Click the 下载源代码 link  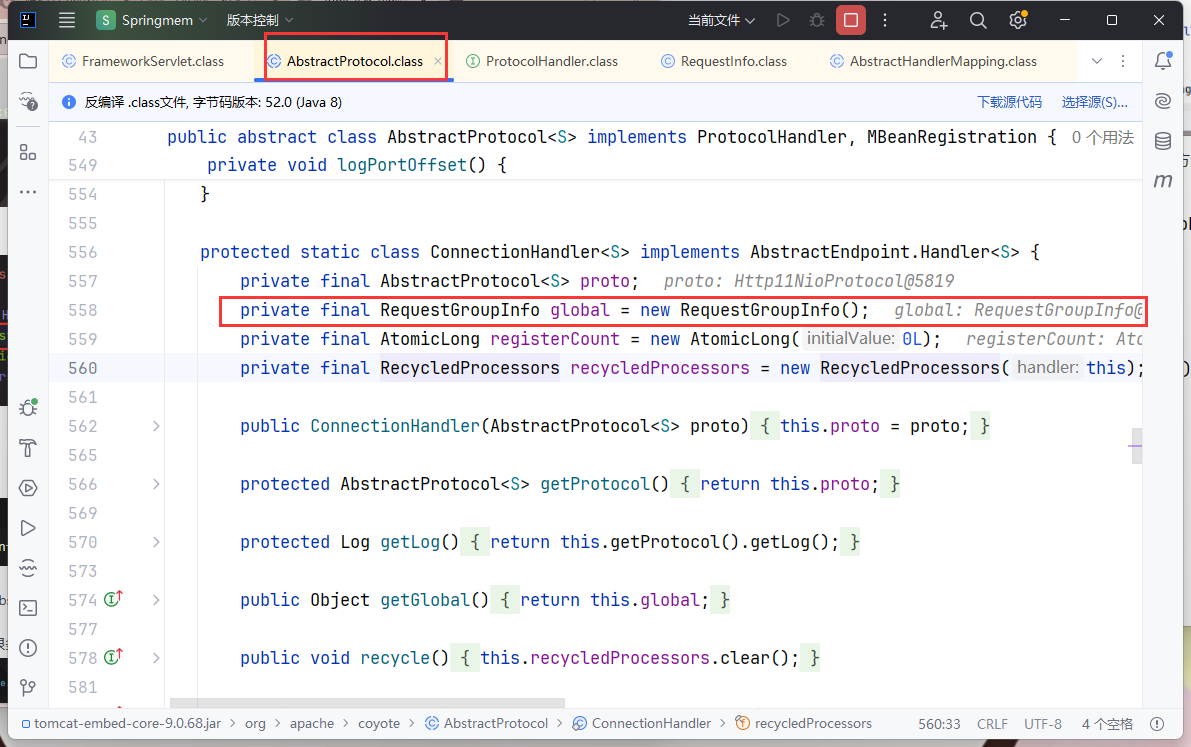tap(1009, 102)
